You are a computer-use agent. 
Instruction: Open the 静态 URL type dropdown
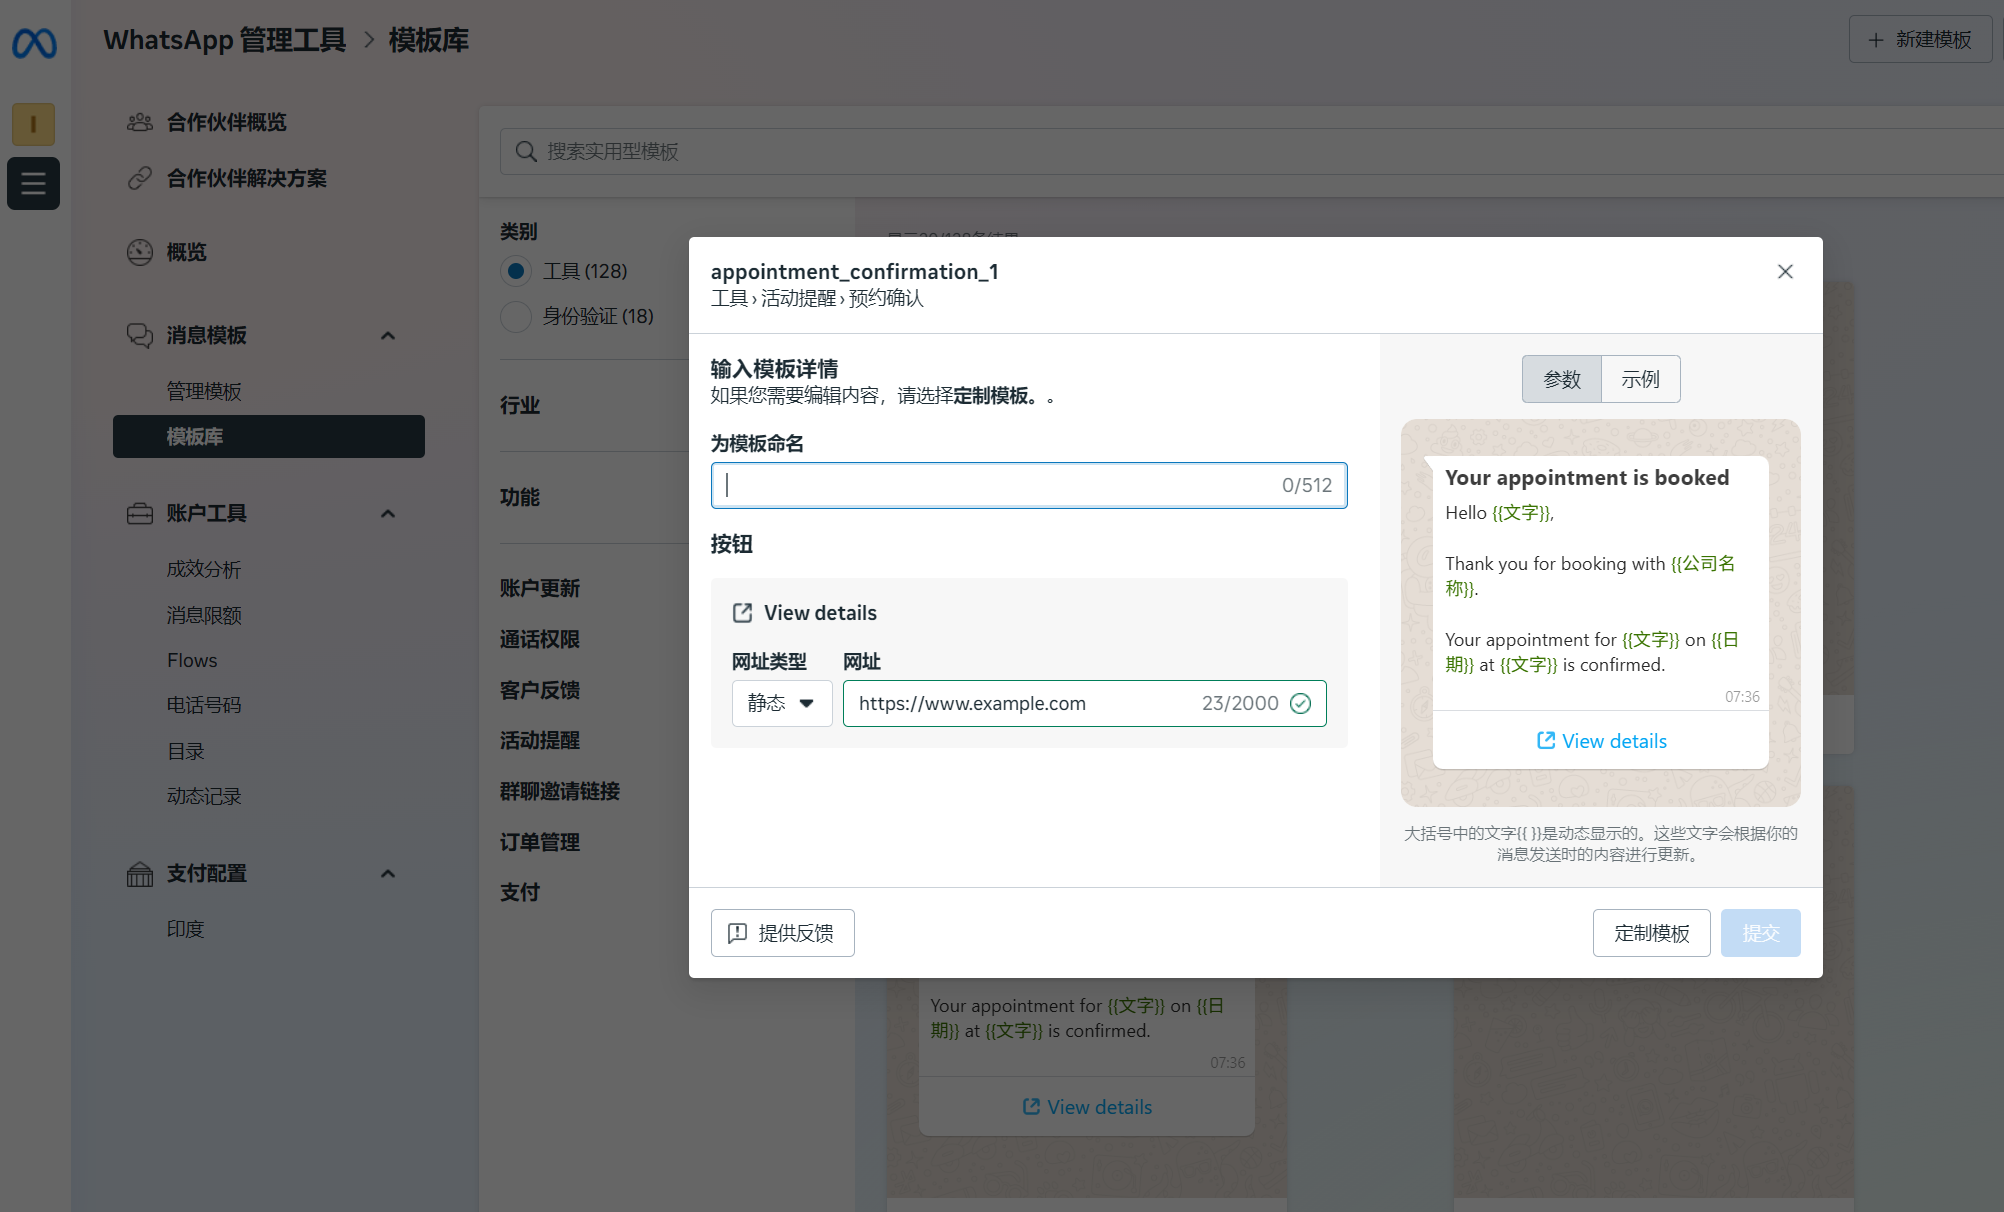(782, 703)
